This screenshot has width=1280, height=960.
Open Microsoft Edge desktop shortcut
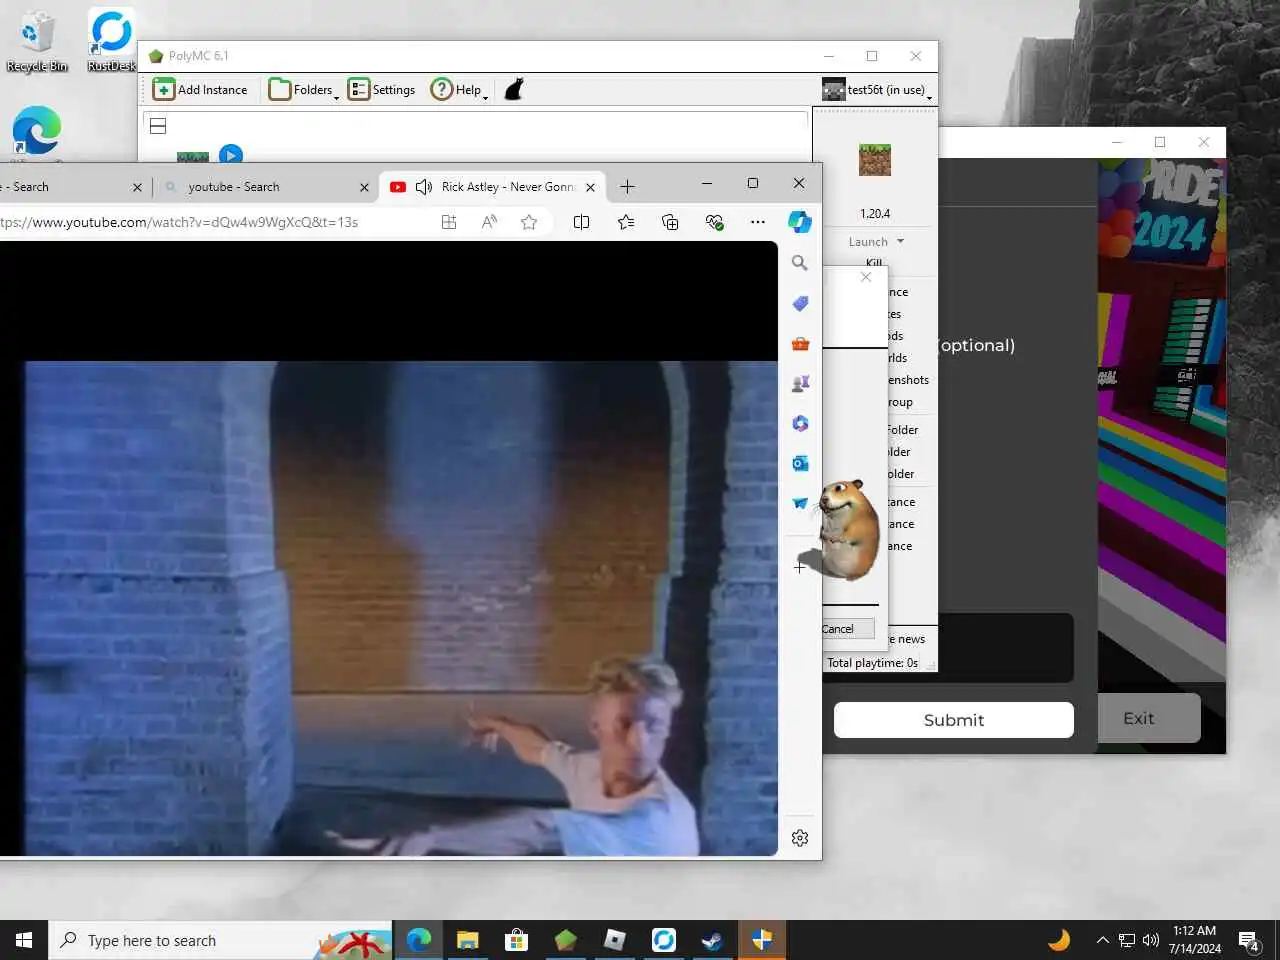(37, 131)
